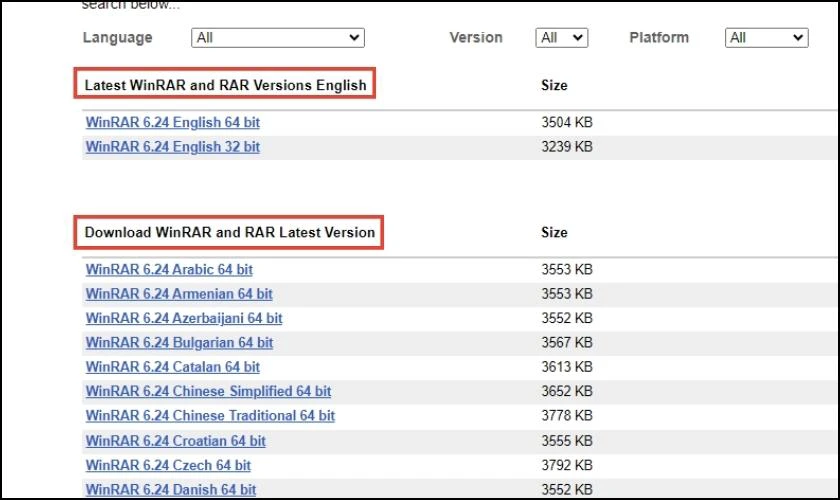Viewport: 840px width, 500px height.
Task: Select the 3652 KB size value
Action: pos(567,391)
